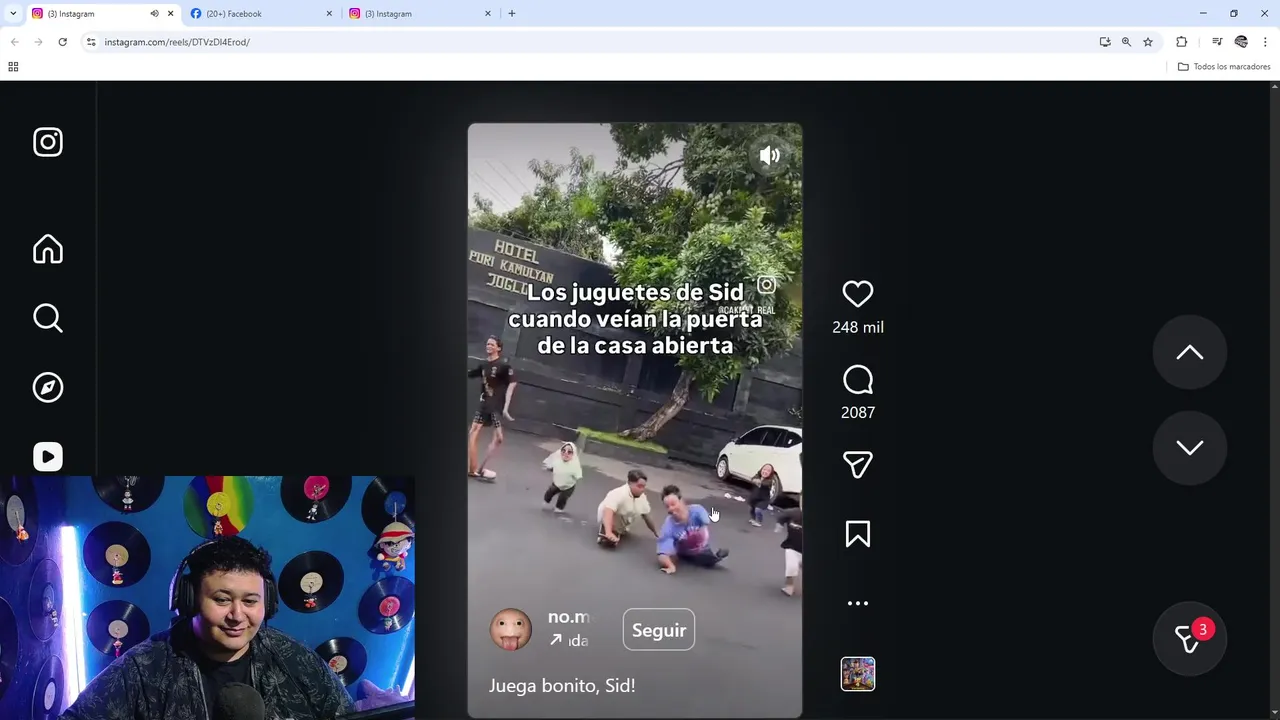
Task: Click the forward navigation arrow
Action: pos(38,42)
